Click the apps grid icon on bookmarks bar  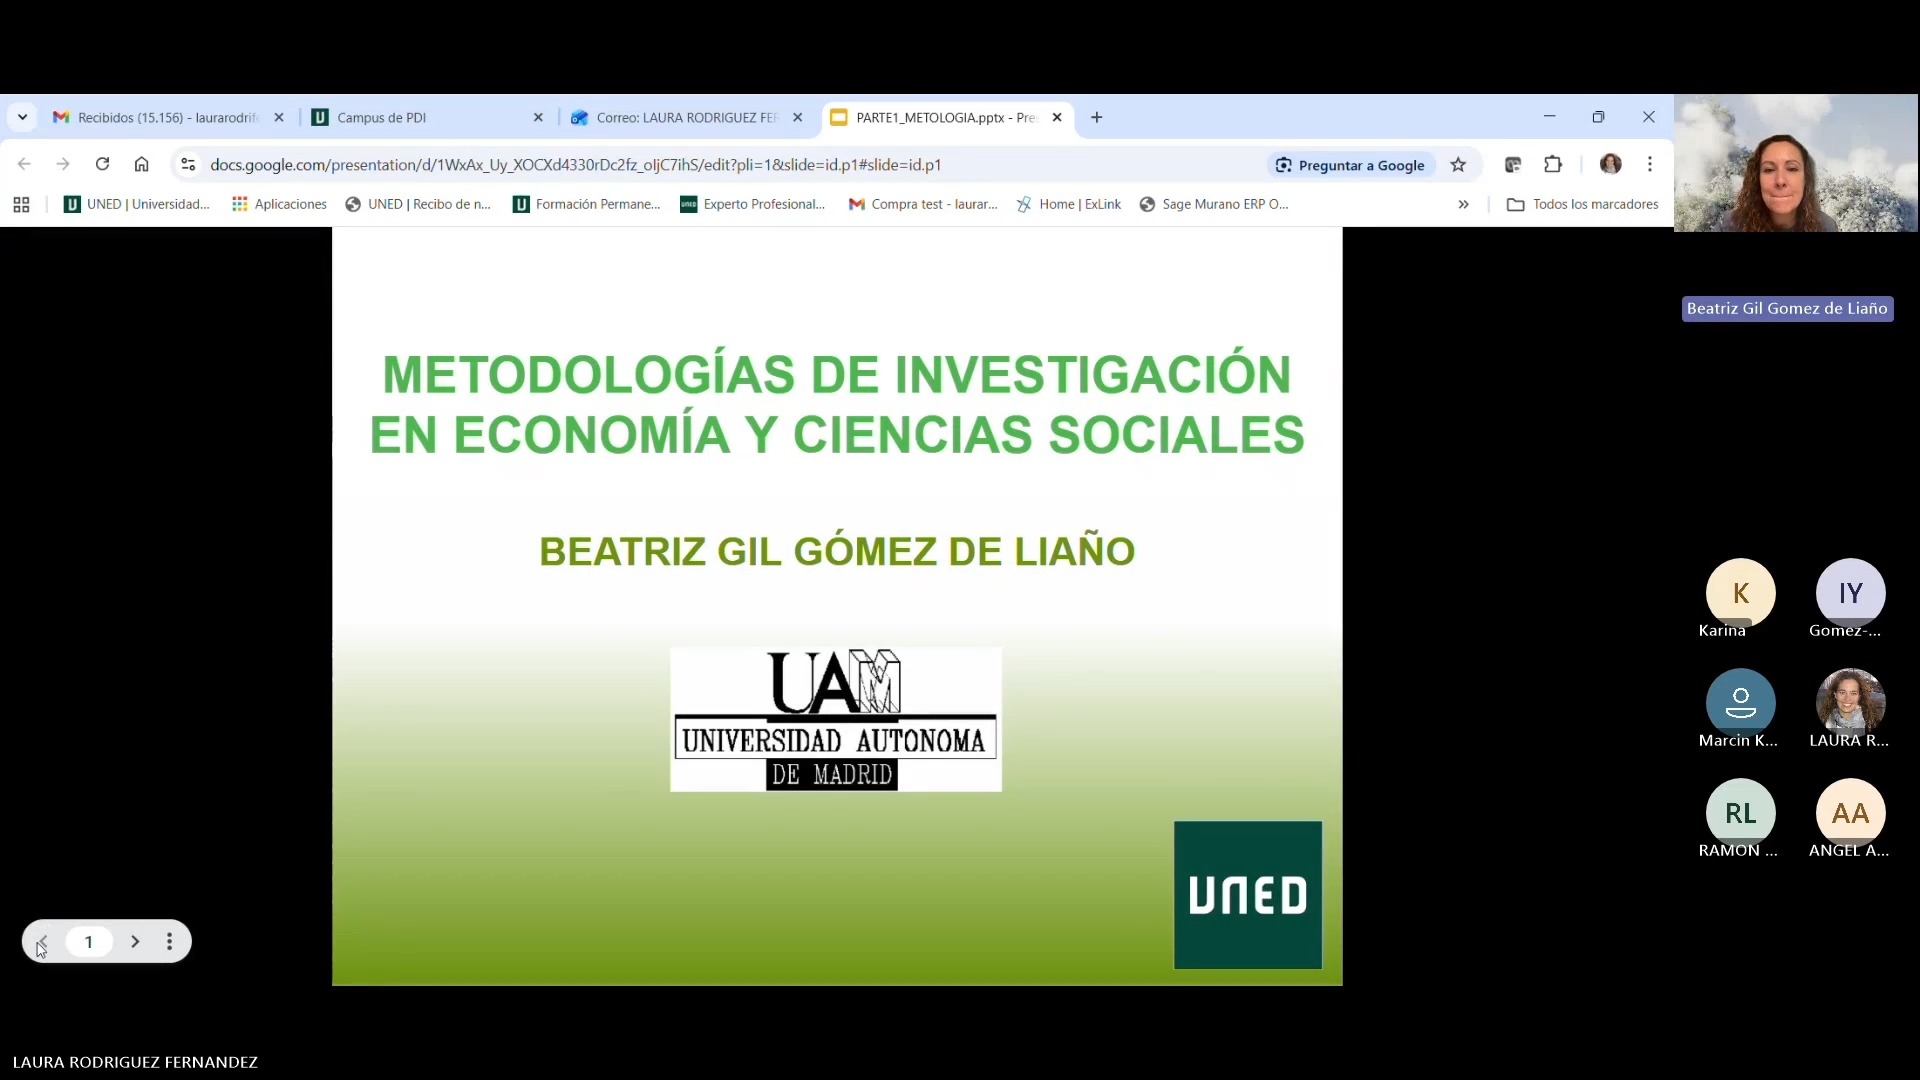click(x=20, y=204)
